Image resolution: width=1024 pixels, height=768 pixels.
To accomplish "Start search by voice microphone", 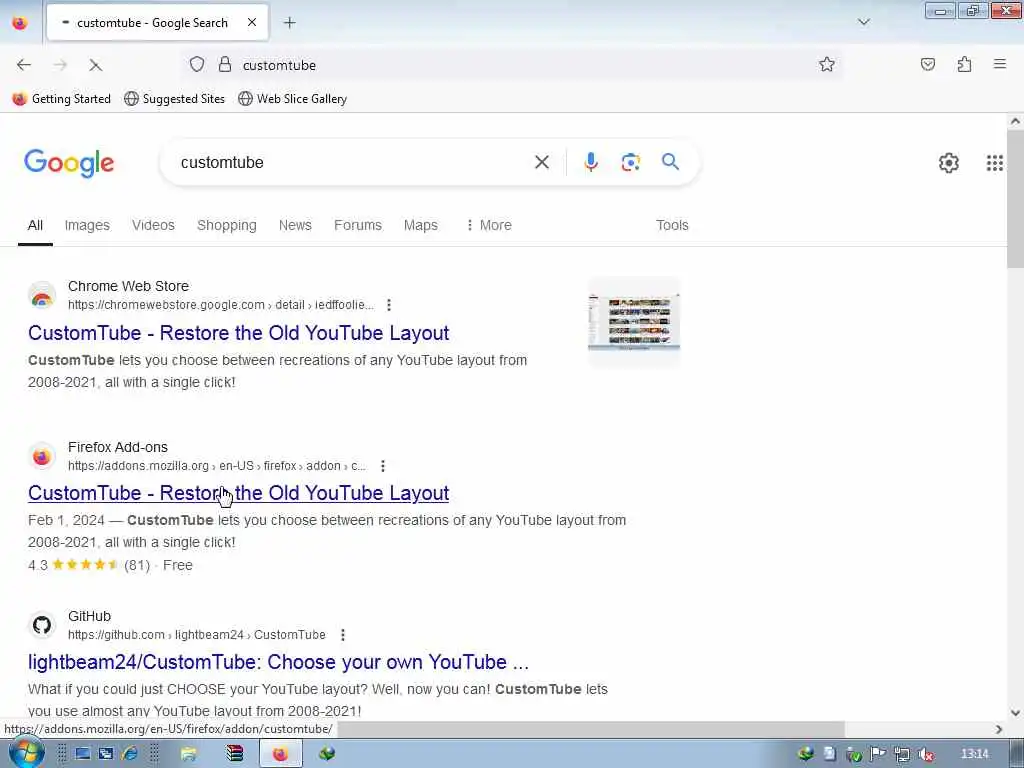I will (x=590, y=162).
